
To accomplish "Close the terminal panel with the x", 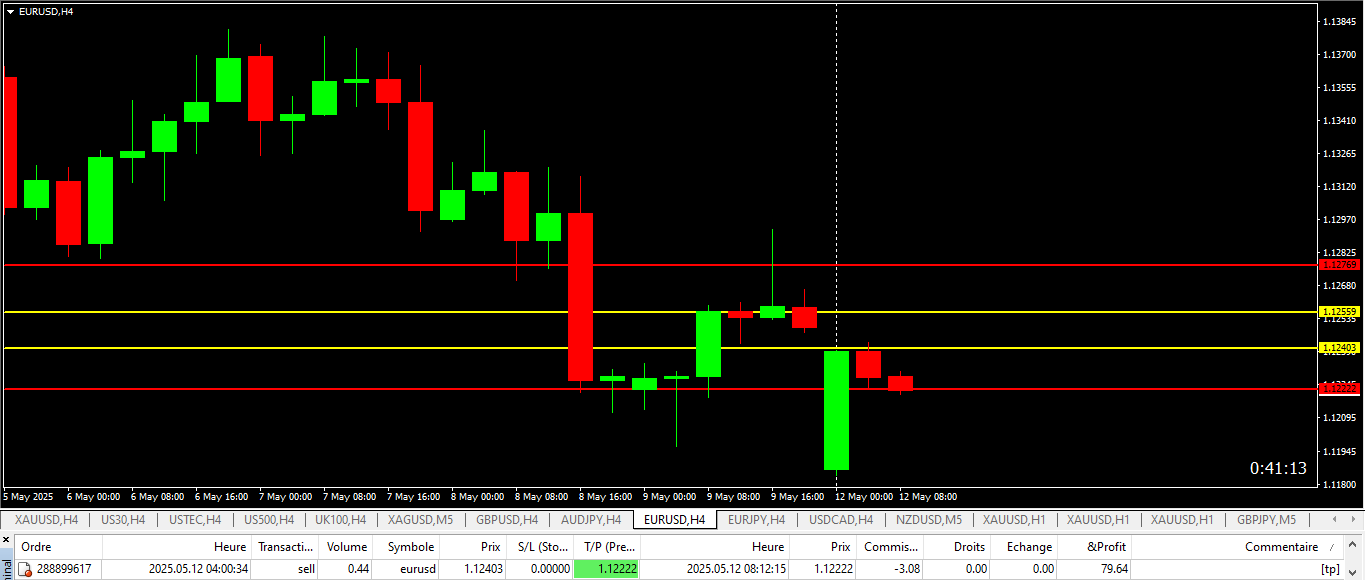I will pos(5,540).
